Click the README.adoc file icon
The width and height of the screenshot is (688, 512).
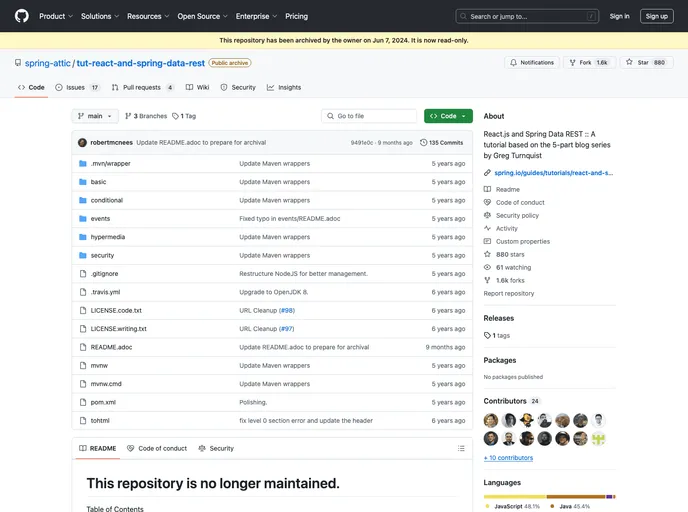(x=83, y=347)
